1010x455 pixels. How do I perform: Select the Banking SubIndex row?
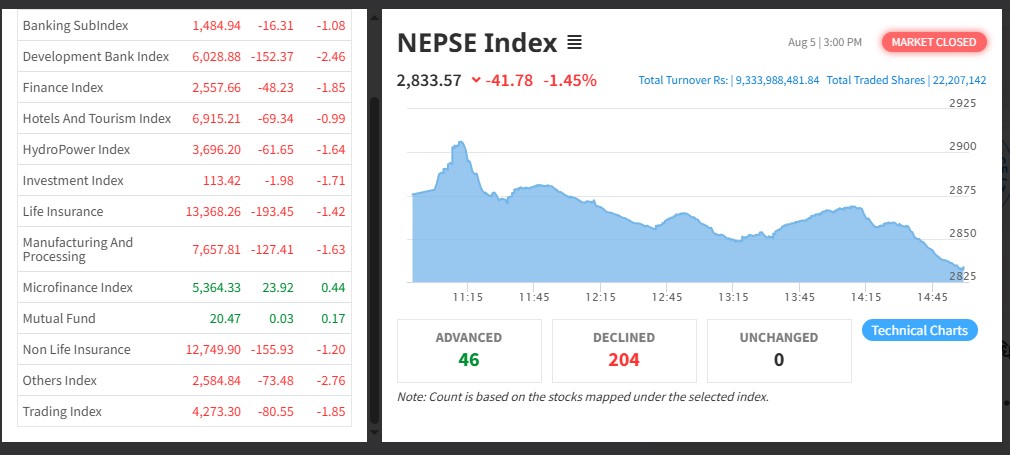[x=75, y=24]
